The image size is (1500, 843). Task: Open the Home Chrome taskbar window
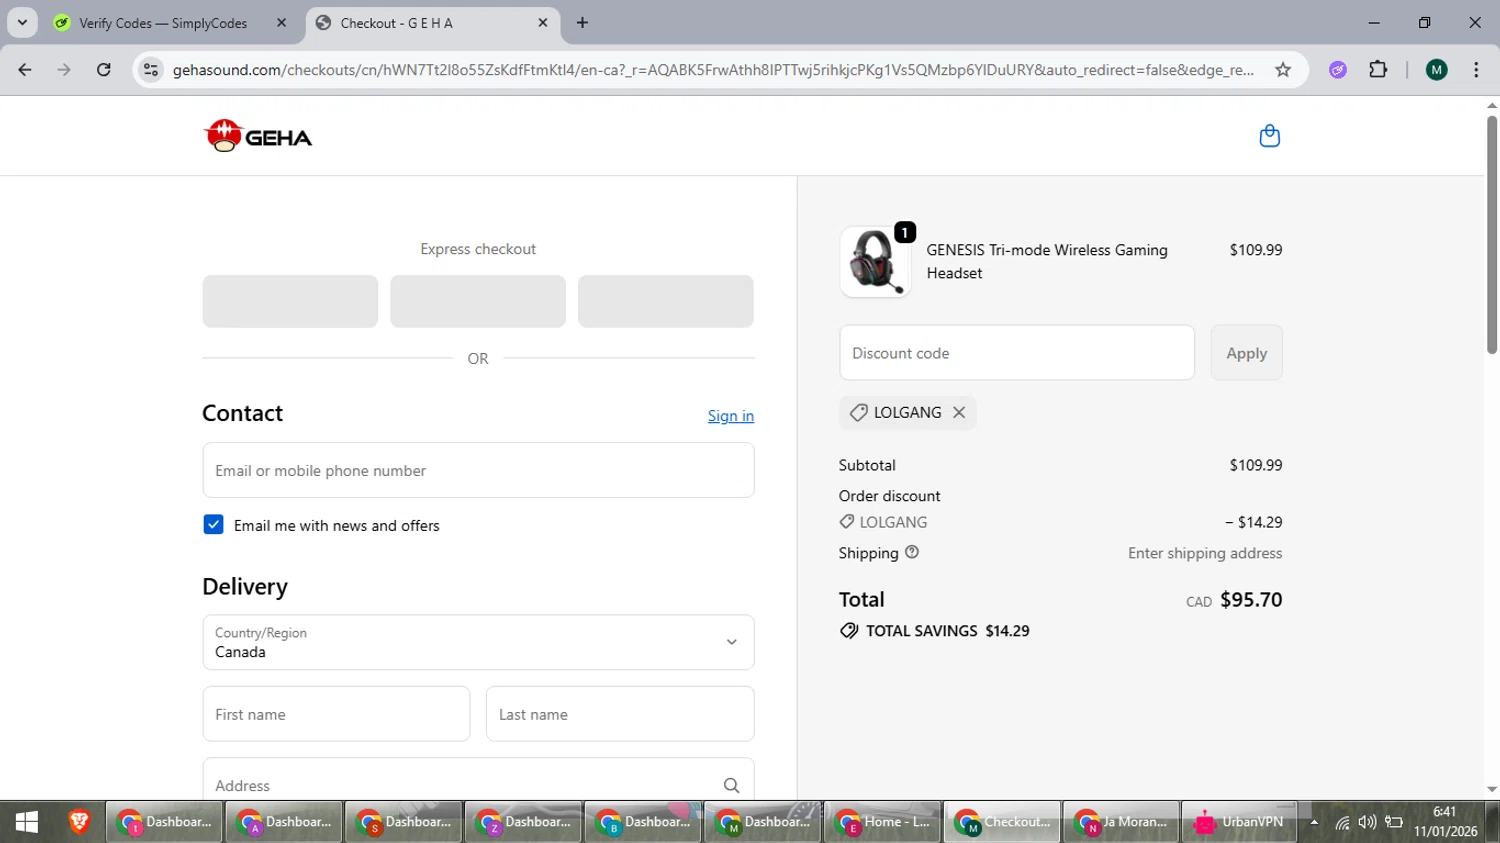click(x=882, y=822)
